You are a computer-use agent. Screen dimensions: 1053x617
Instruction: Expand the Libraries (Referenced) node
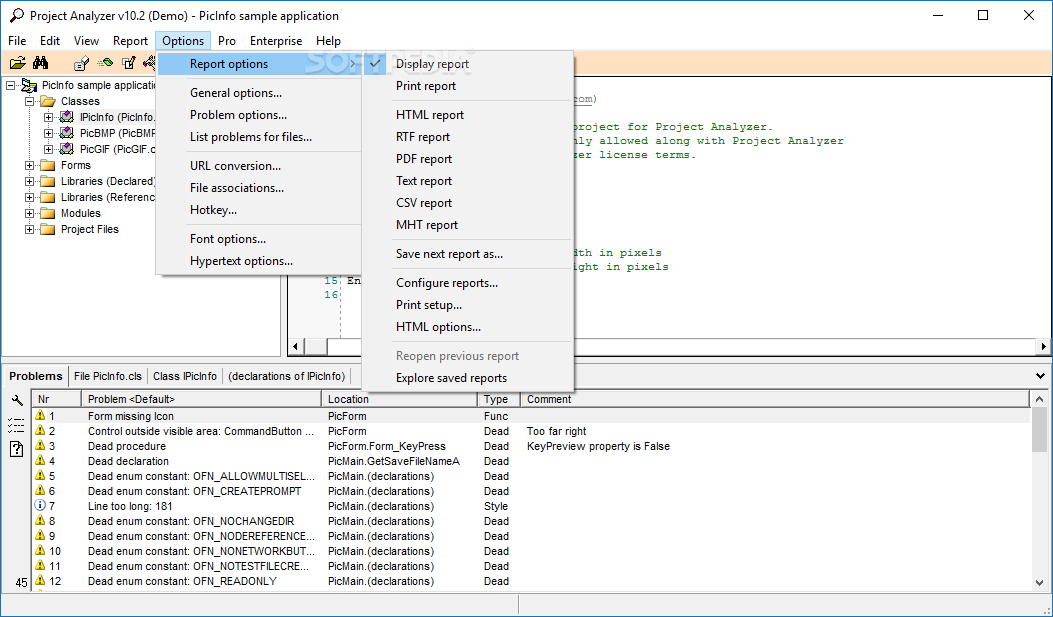point(30,197)
